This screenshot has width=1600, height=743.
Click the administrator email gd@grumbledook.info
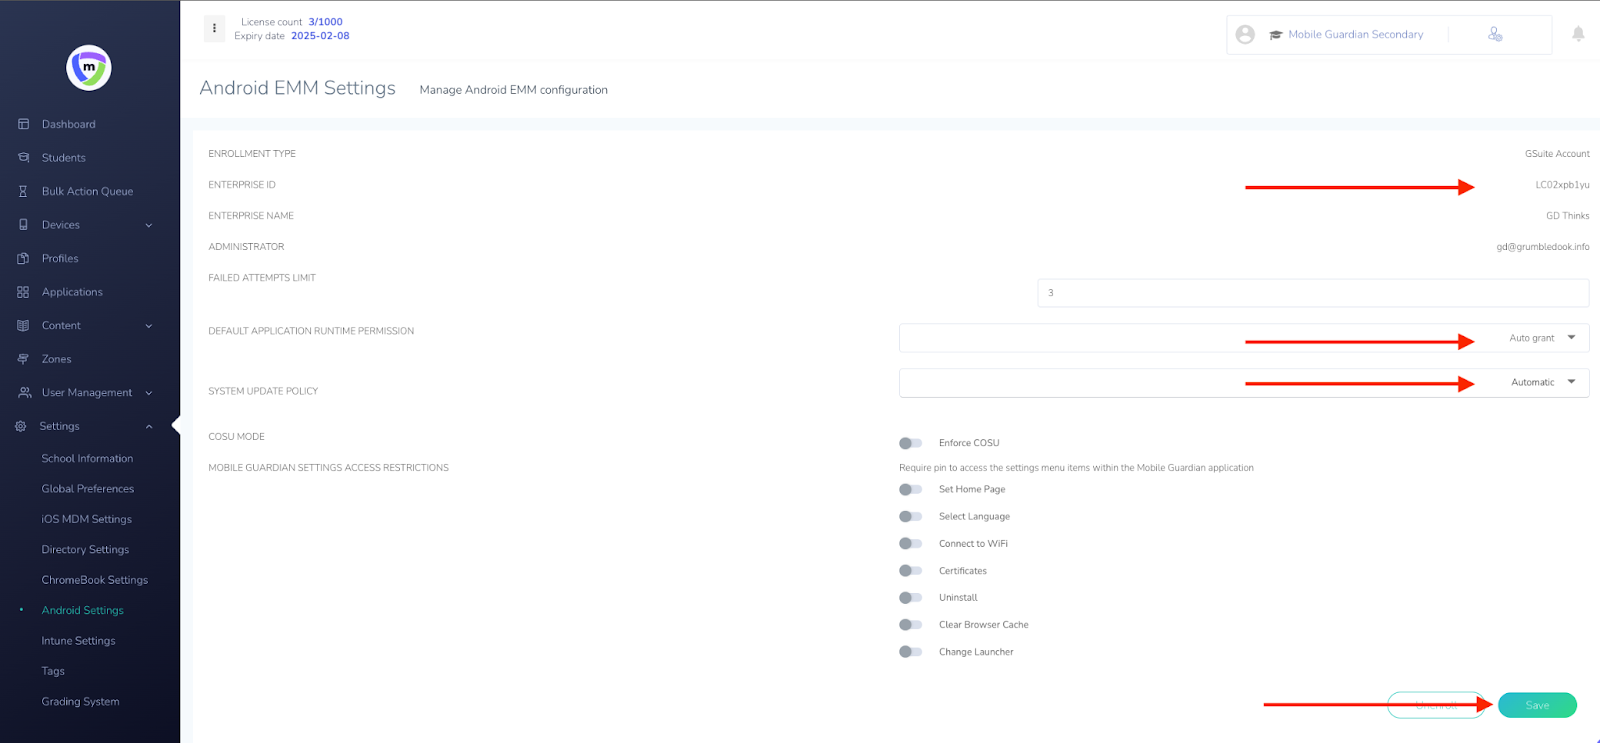coord(1543,247)
